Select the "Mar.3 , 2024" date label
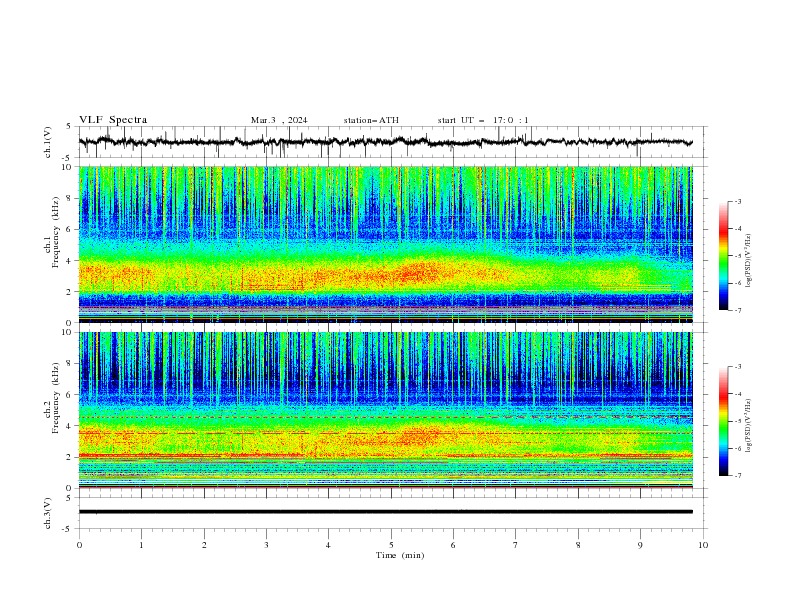The image size is (792, 612). coord(279,120)
